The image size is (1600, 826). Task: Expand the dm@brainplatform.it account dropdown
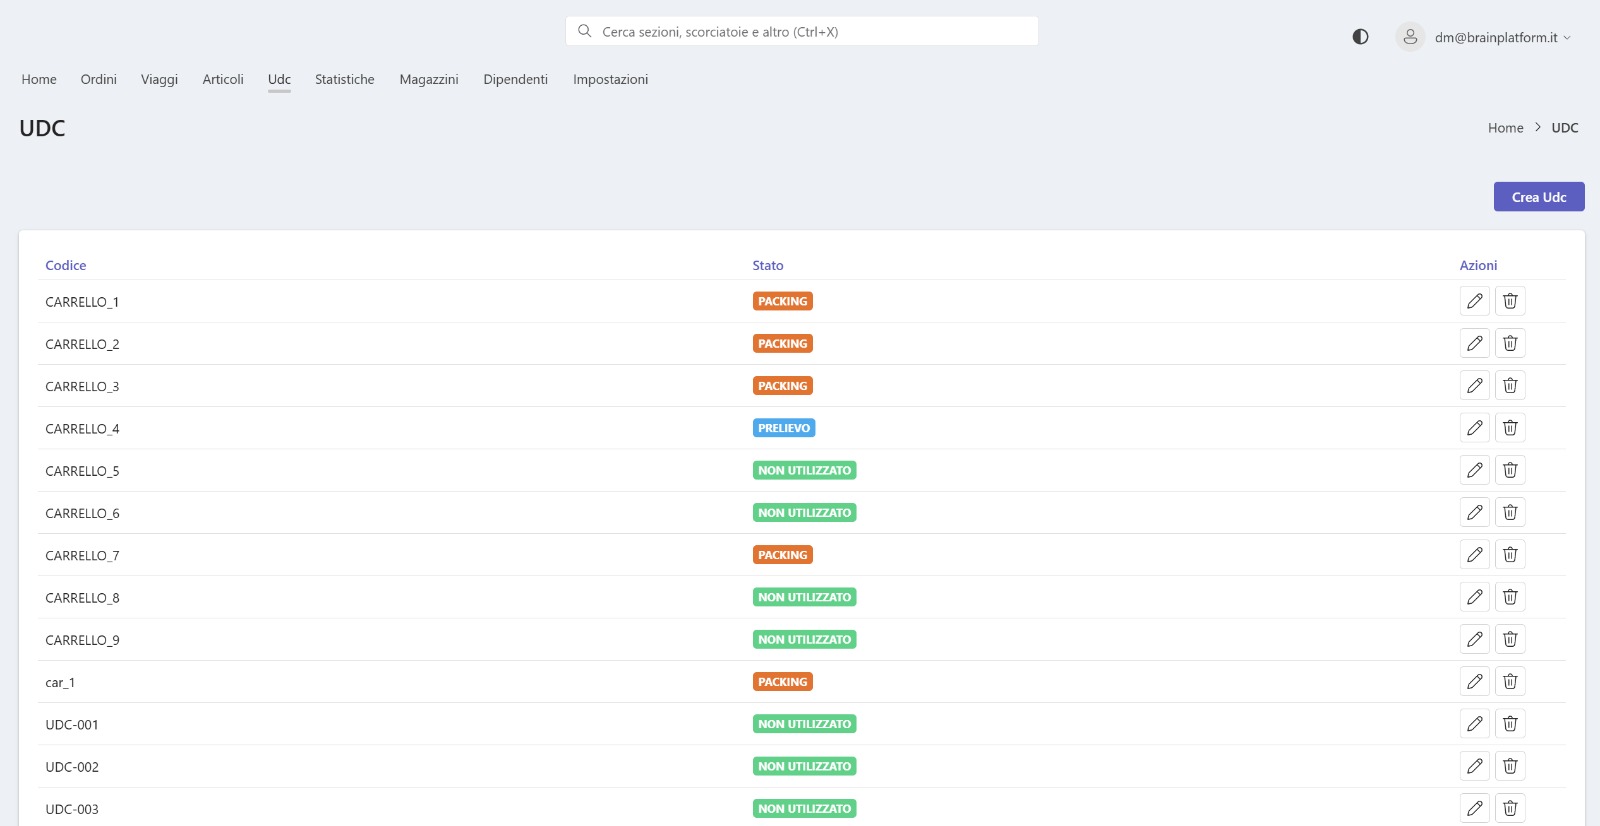[x=1502, y=38]
